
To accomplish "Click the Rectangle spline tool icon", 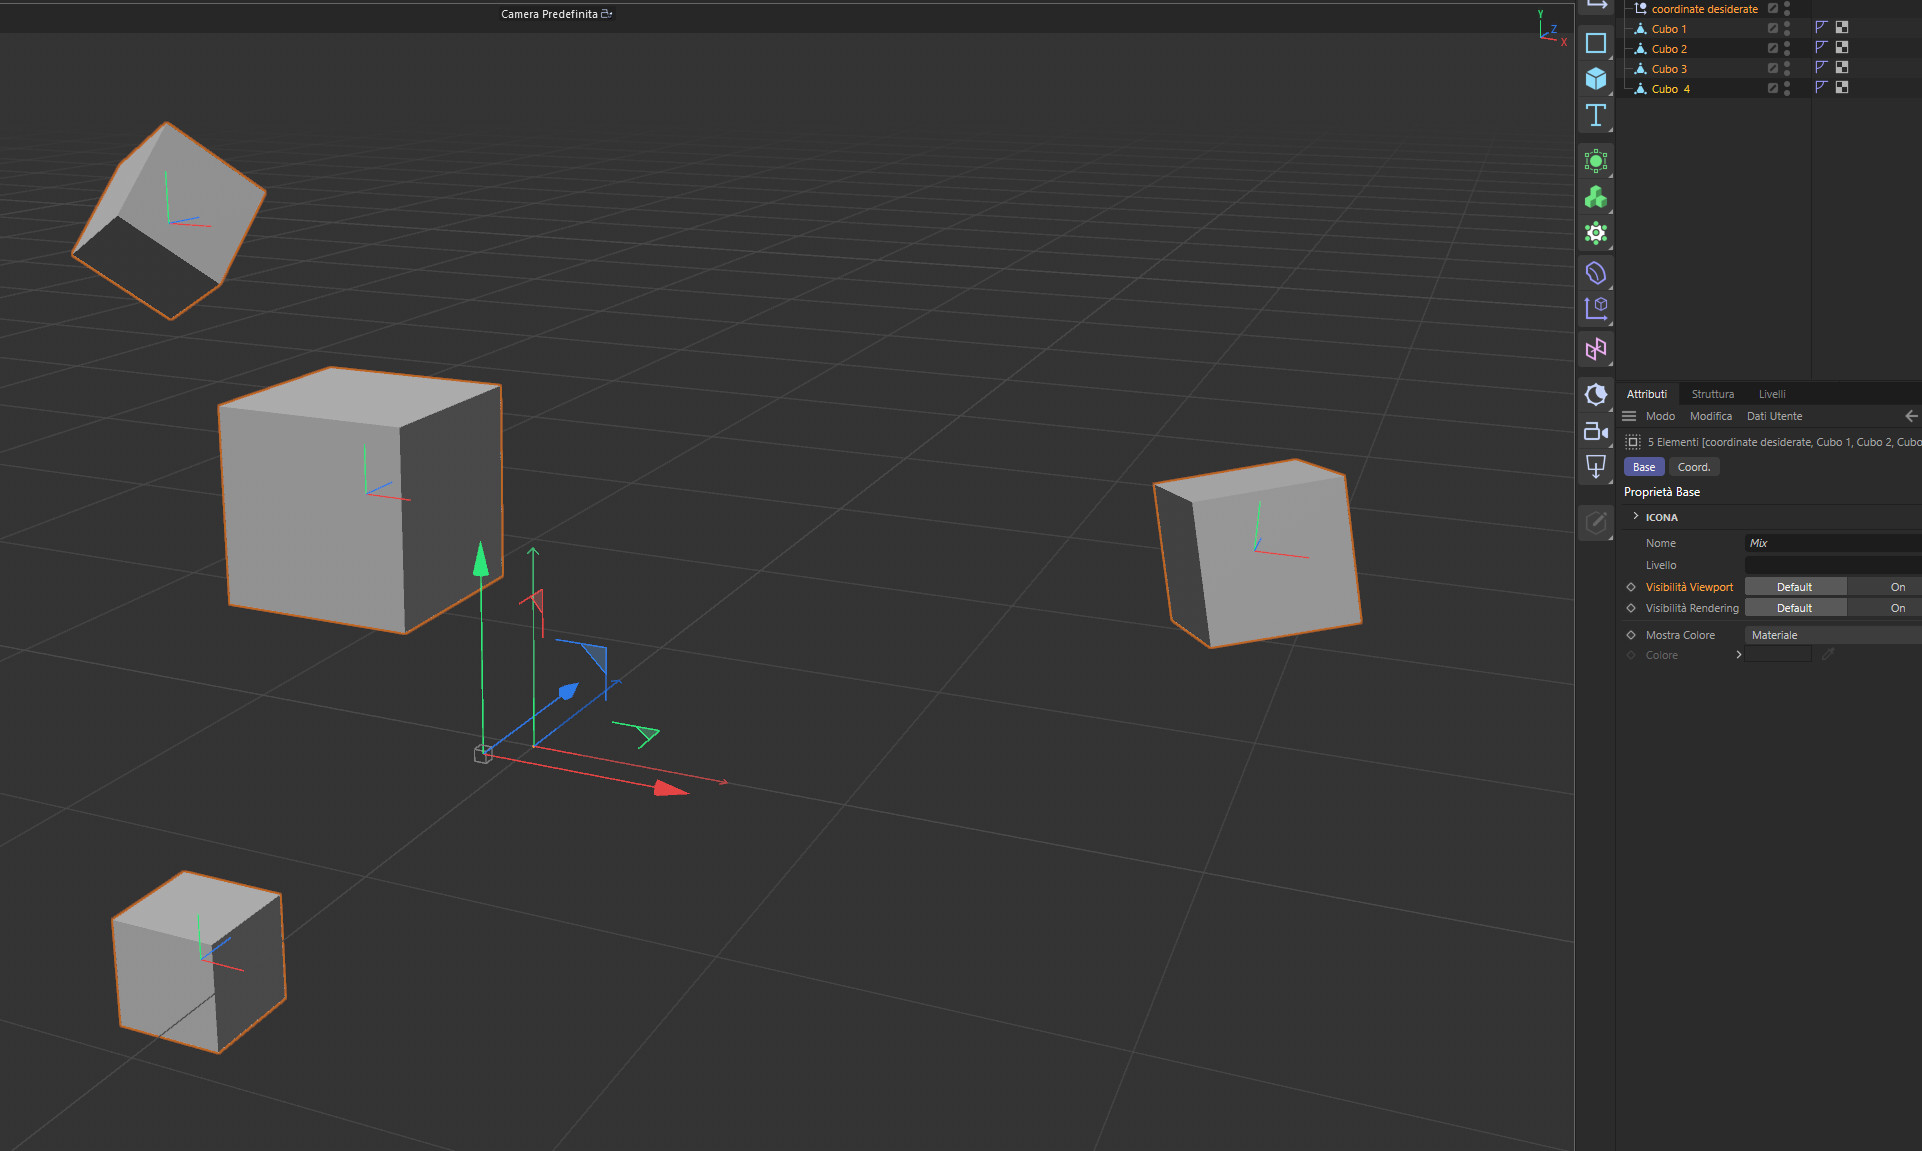I will tap(1596, 43).
